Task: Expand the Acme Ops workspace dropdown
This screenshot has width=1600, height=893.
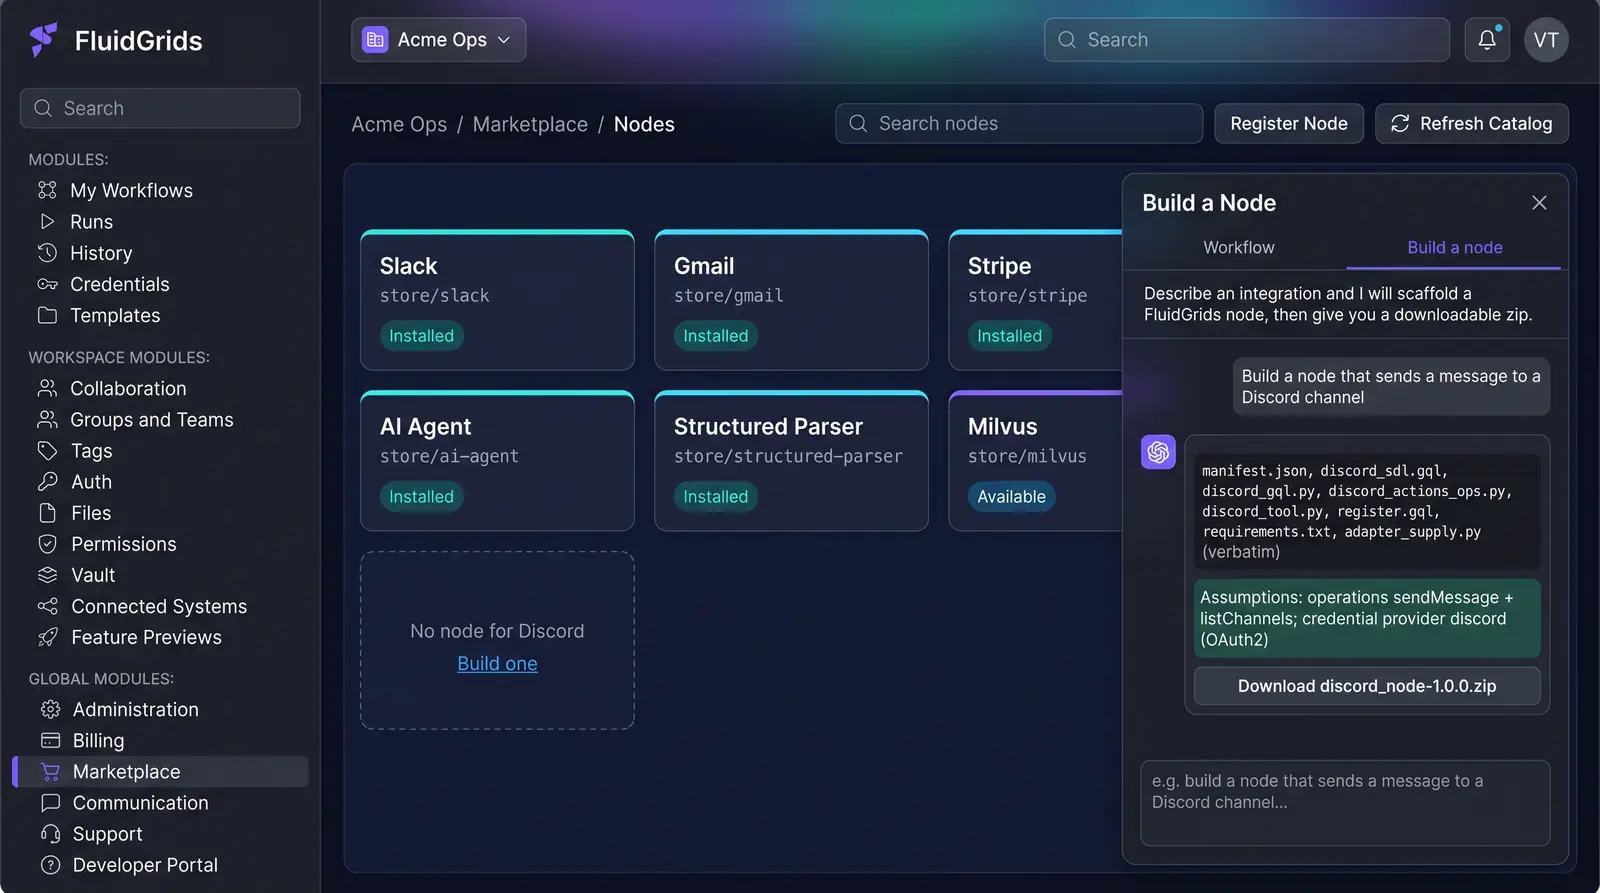Action: coord(438,40)
